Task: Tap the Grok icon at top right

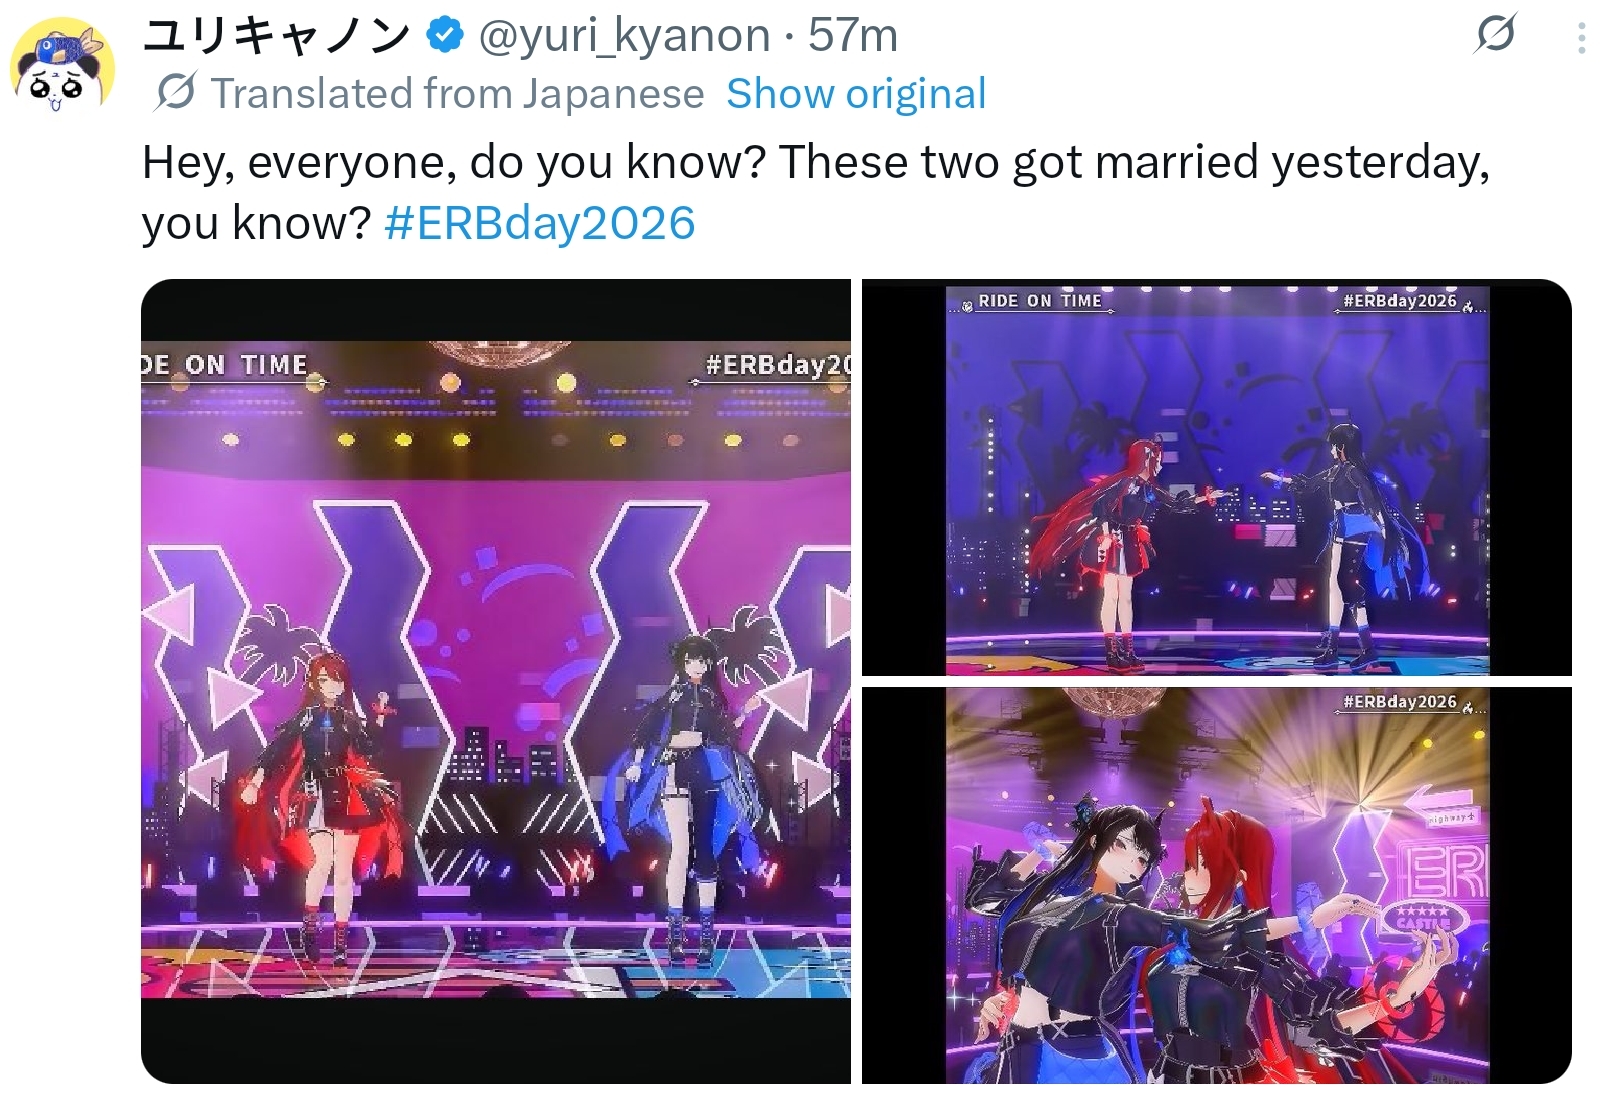Action: [1495, 36]
